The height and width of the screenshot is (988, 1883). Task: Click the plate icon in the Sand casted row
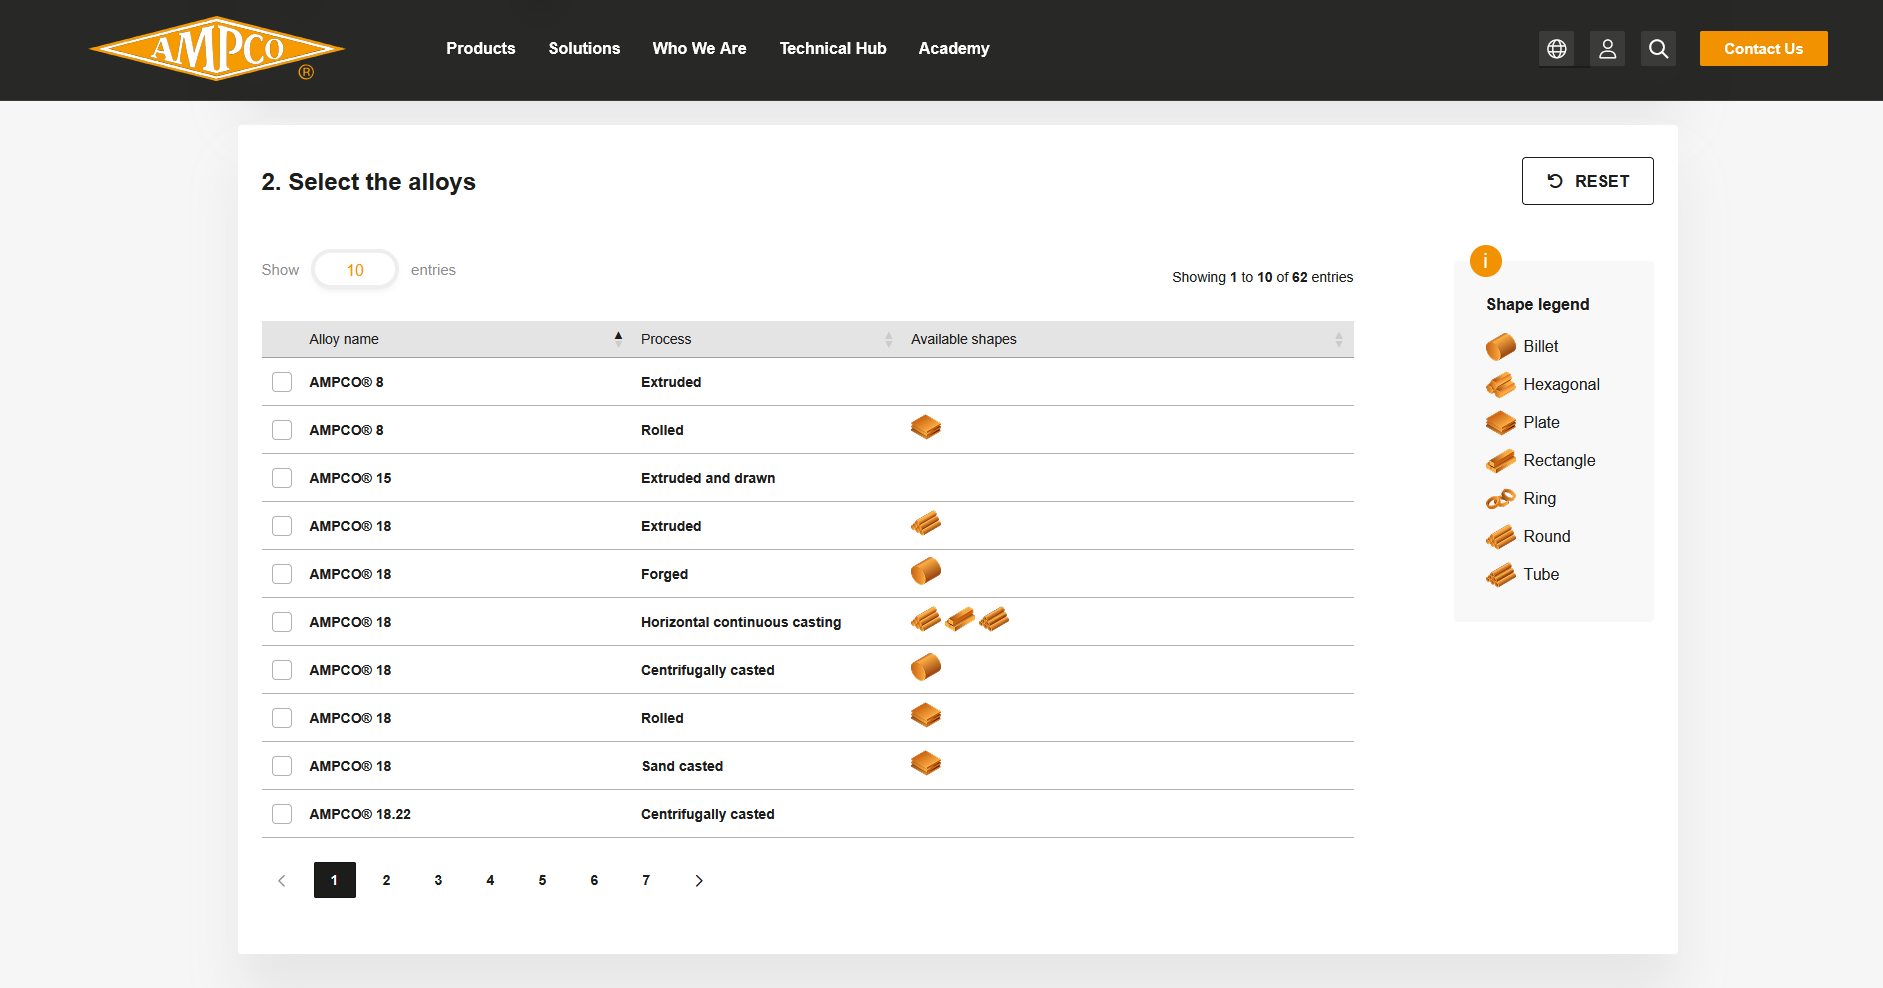tap(926, 764)
